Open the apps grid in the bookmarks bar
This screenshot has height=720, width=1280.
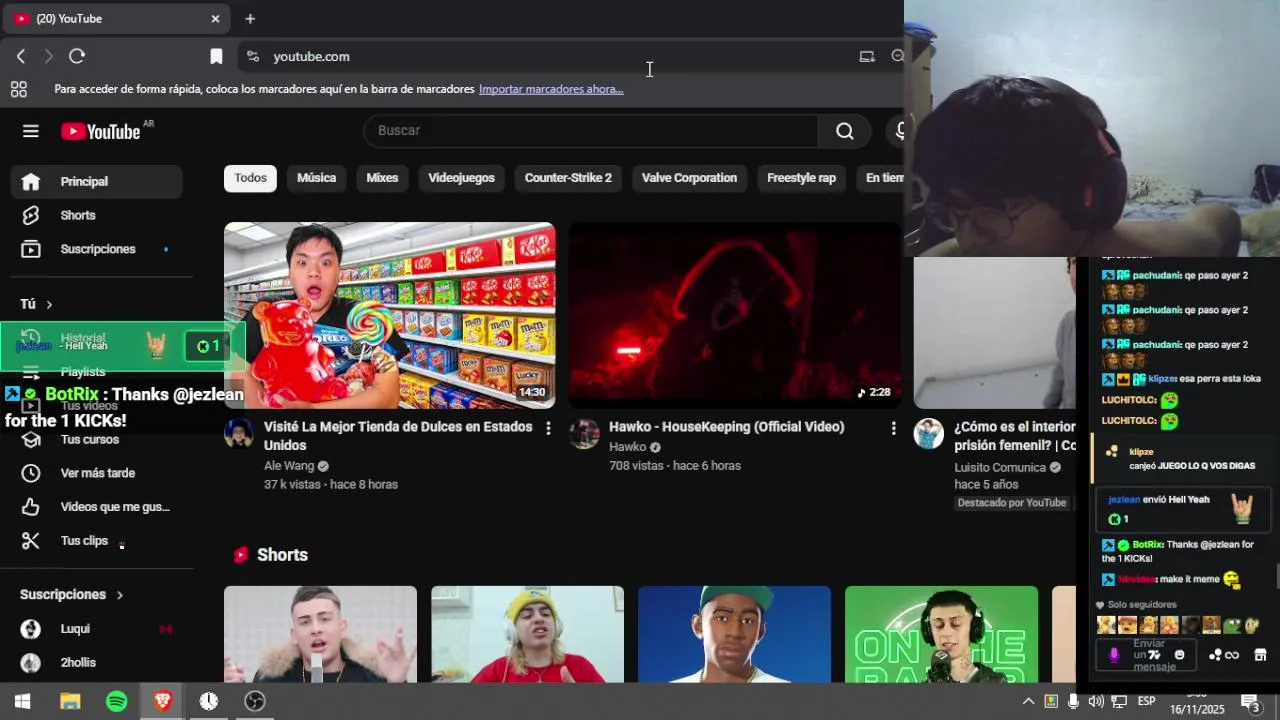pyautogui.click(x=19, y=89)
